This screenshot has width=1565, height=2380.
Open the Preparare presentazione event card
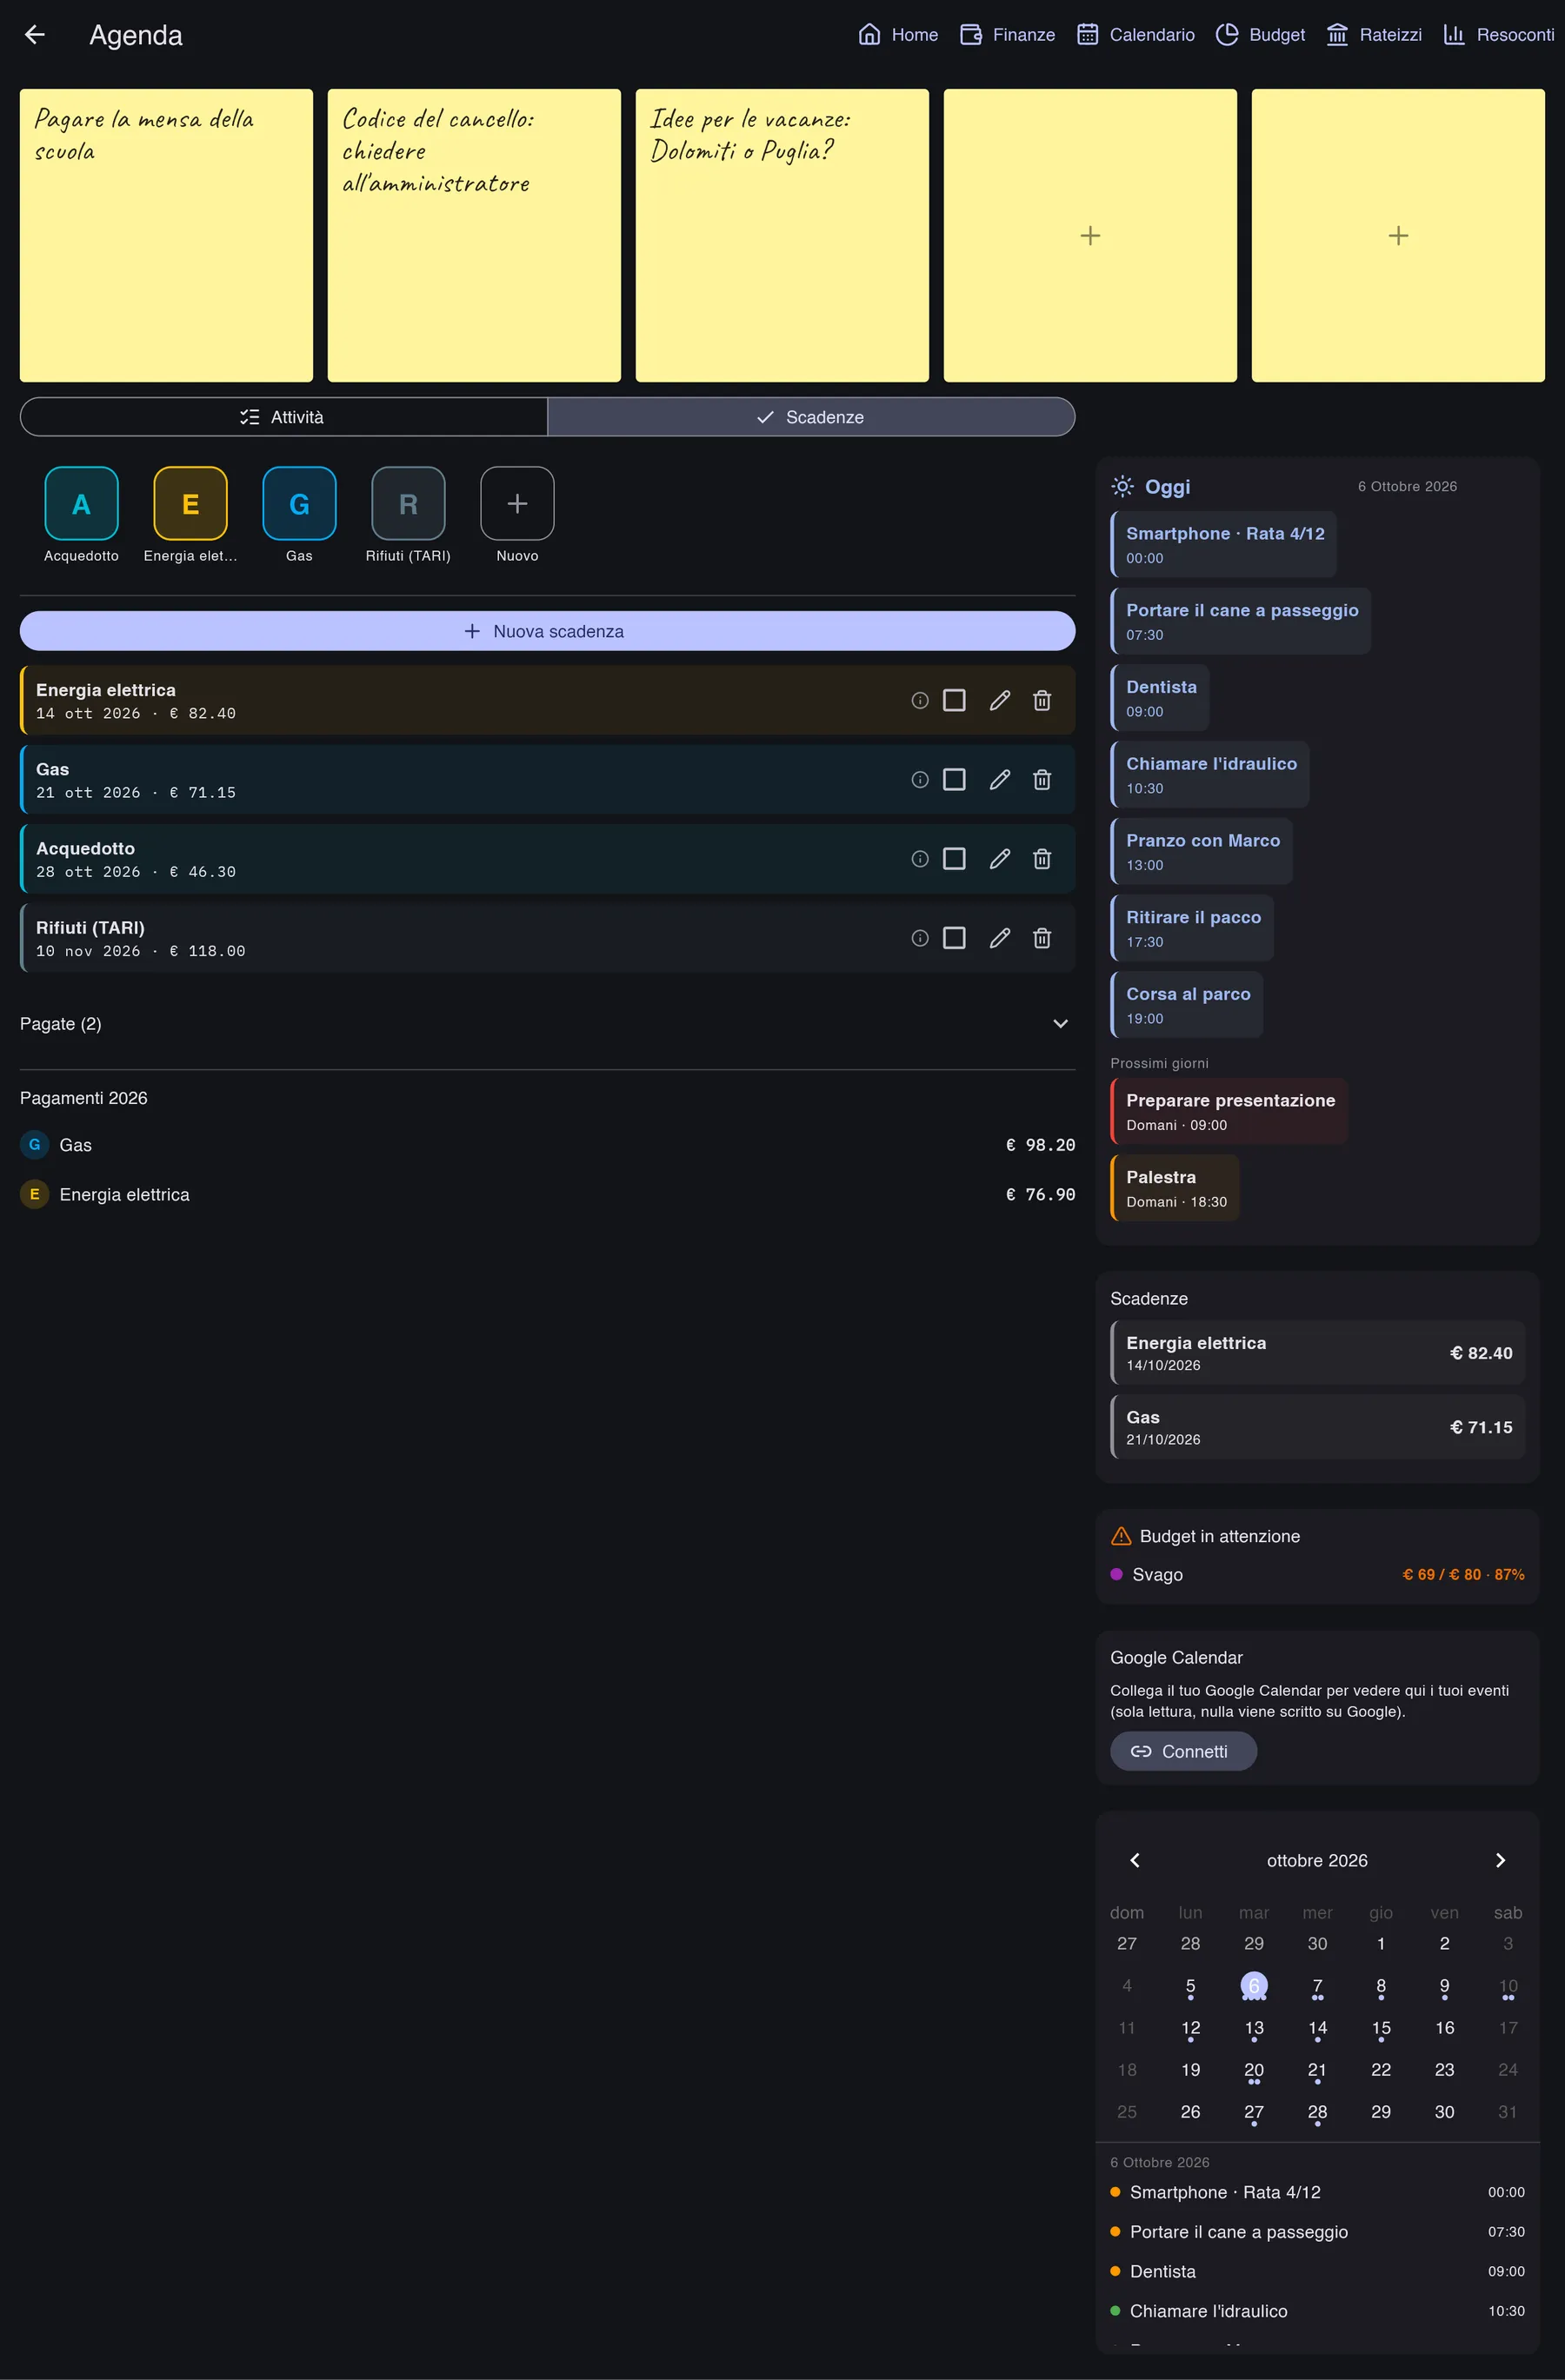(1229, 1111)
